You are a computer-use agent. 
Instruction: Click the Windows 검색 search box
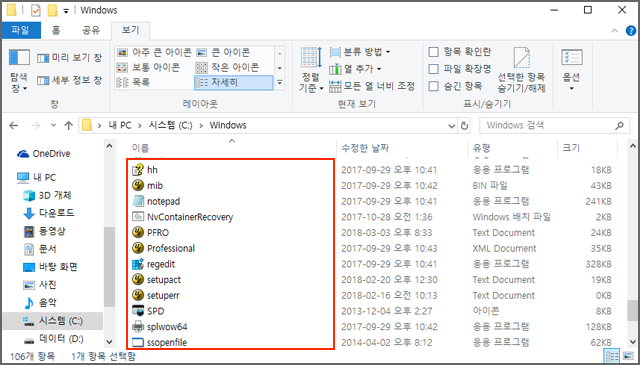pyautogui.click(x=554, y=126)
